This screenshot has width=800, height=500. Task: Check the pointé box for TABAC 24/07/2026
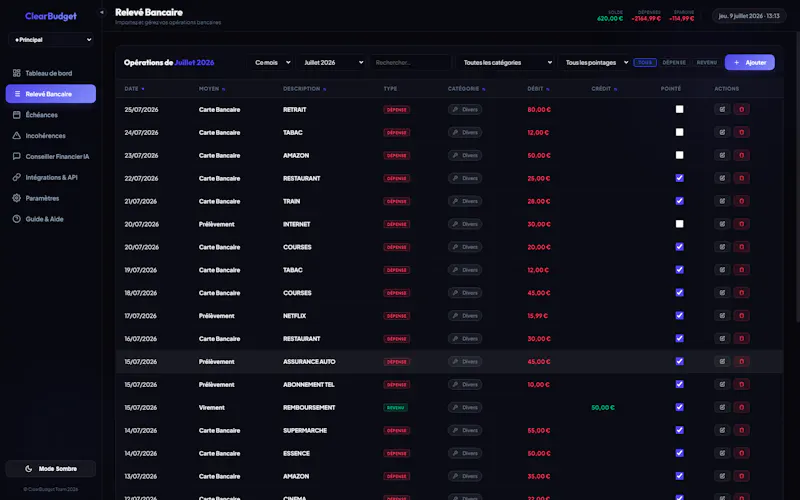click(680, 132)
